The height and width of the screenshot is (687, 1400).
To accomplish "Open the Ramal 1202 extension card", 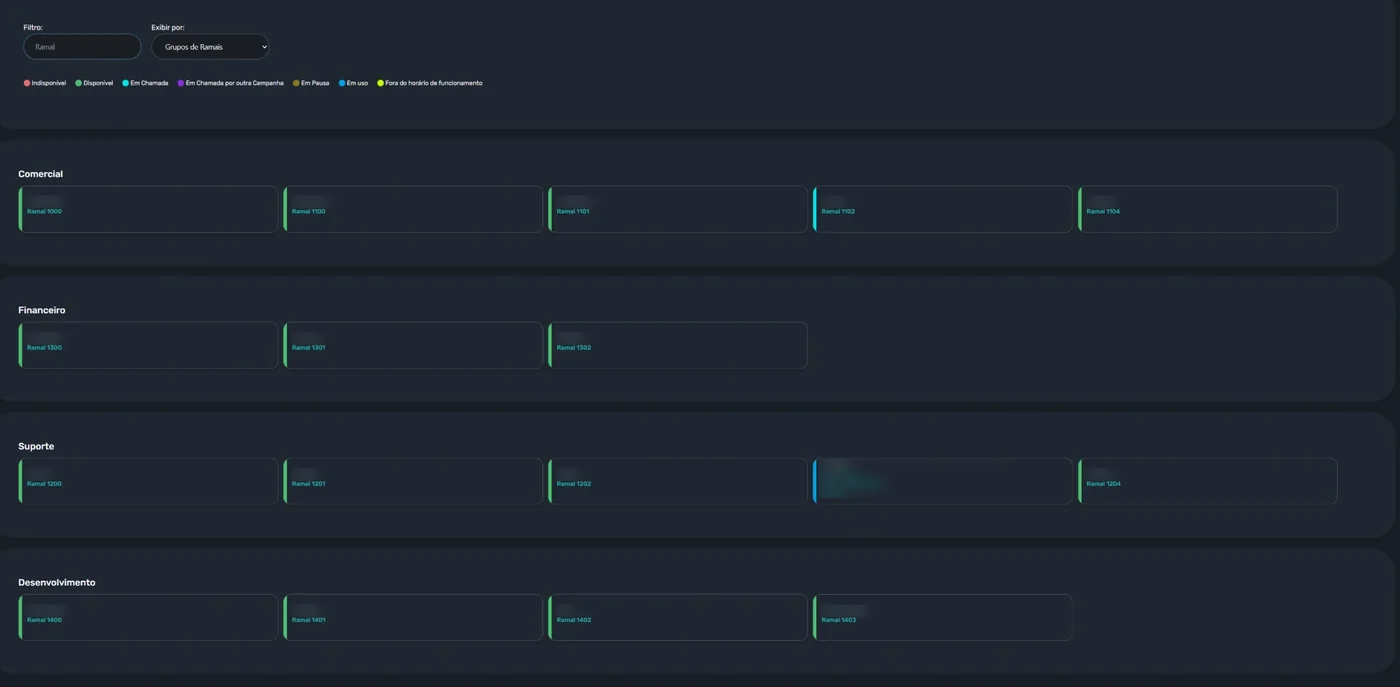I will pos(678,481).
